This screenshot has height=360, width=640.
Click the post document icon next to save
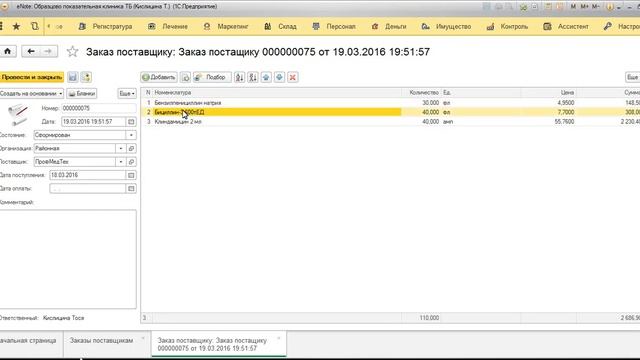pyautogui.click(x=86, y=77)
